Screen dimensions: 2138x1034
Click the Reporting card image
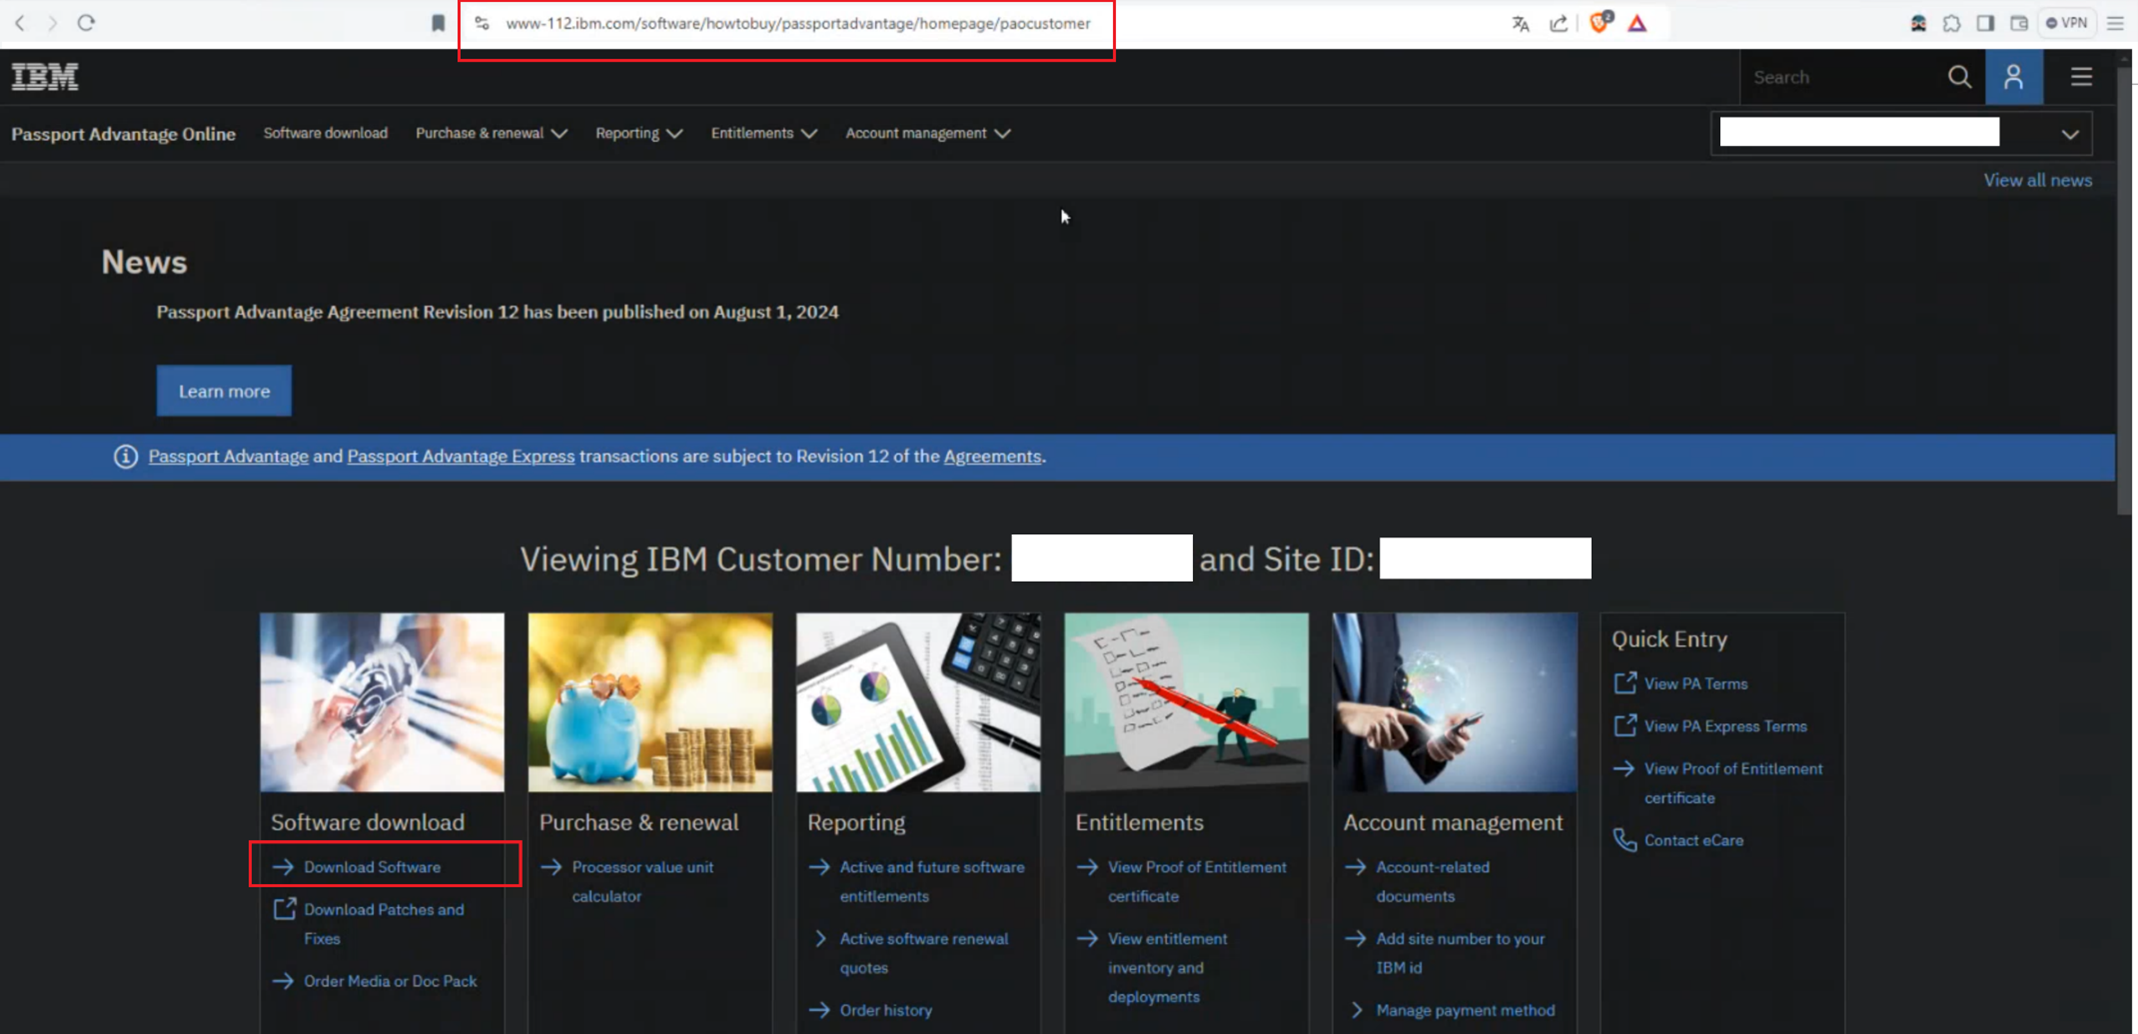918,702
